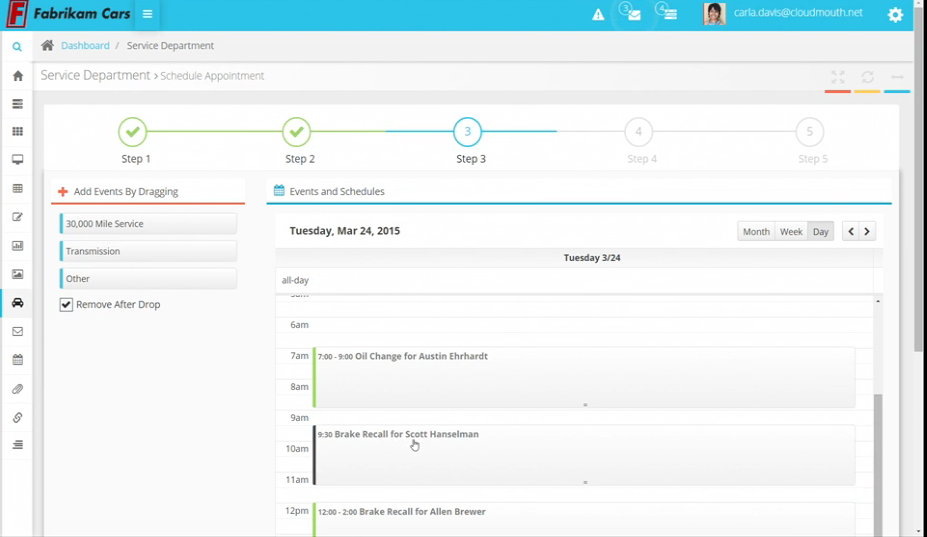This screenshot has width=927, height=537.
Task: Switch calendar to Month view
Action: (x=756, y=232)
